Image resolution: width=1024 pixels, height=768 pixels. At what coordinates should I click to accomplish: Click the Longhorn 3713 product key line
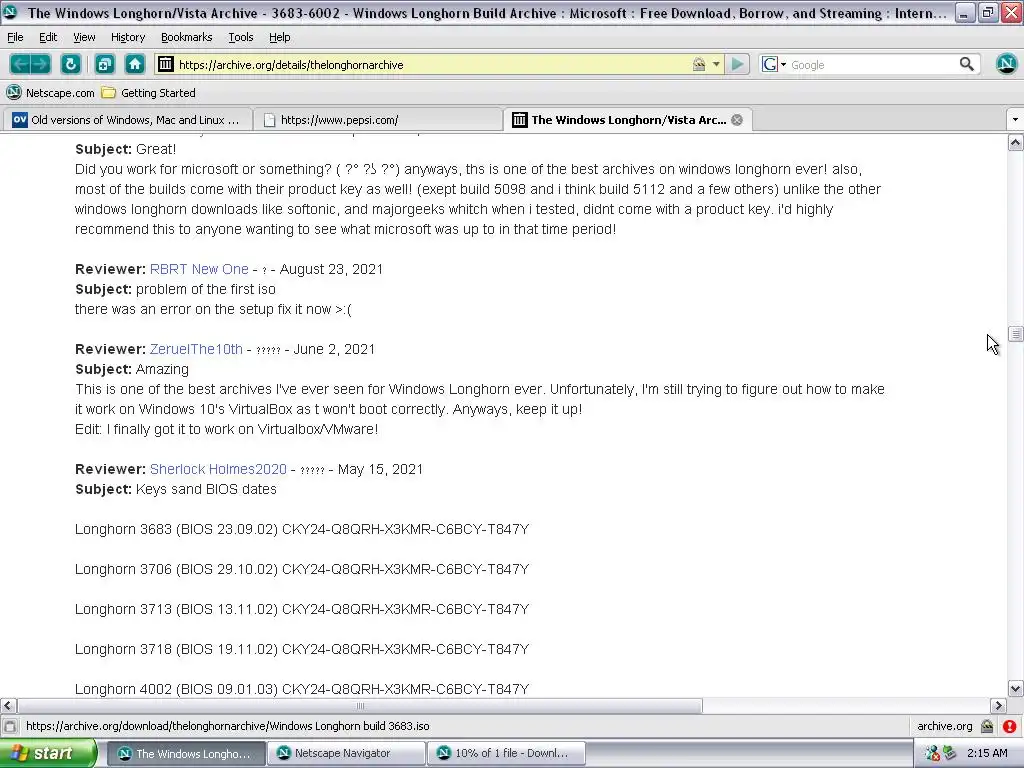click(x=302, y=609)
